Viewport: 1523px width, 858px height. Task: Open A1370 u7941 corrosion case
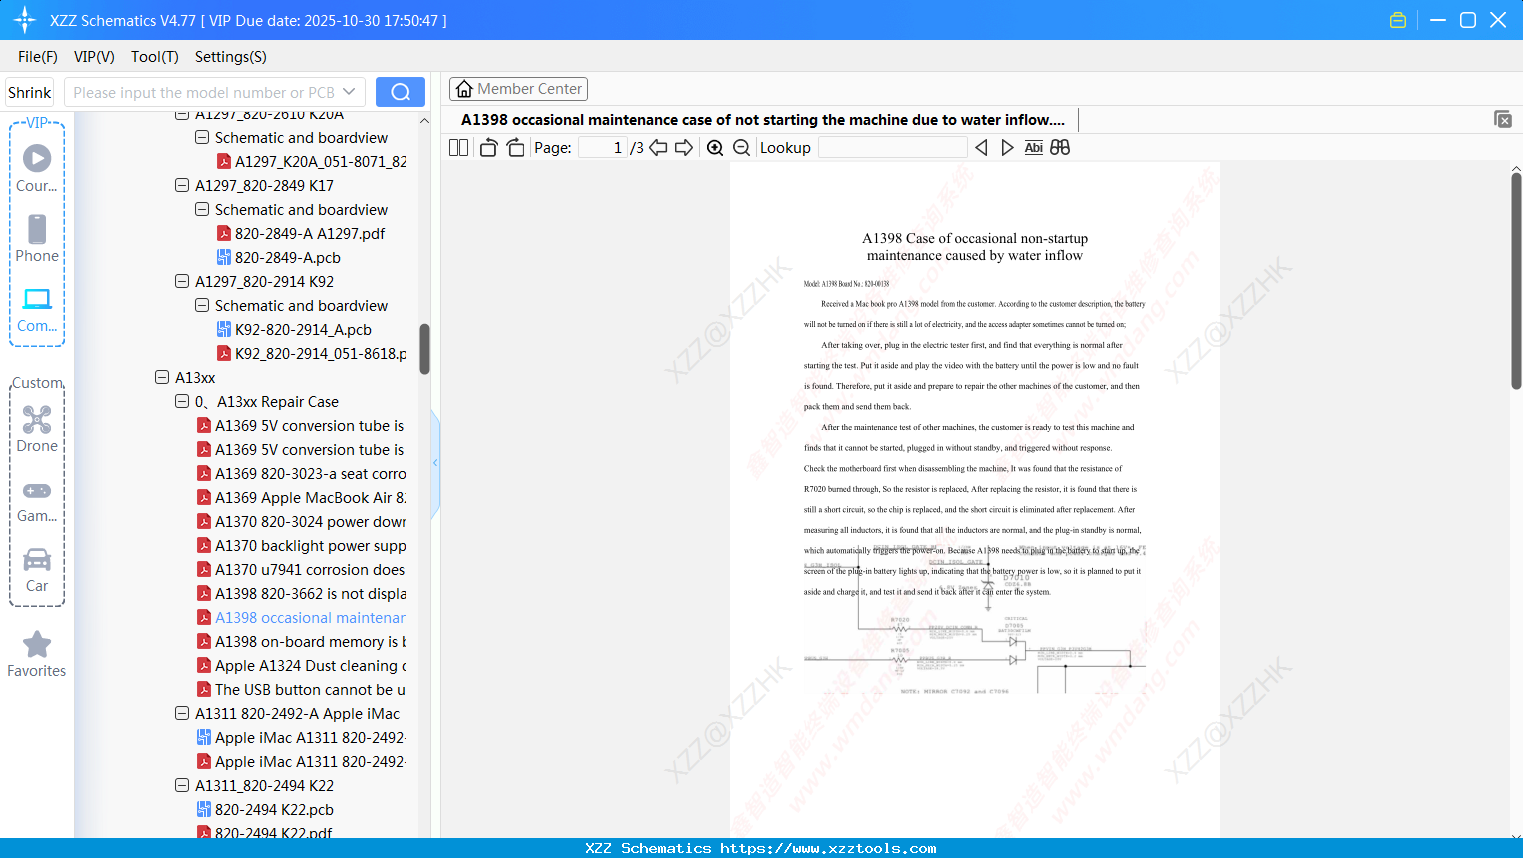(x=302, y=570)
